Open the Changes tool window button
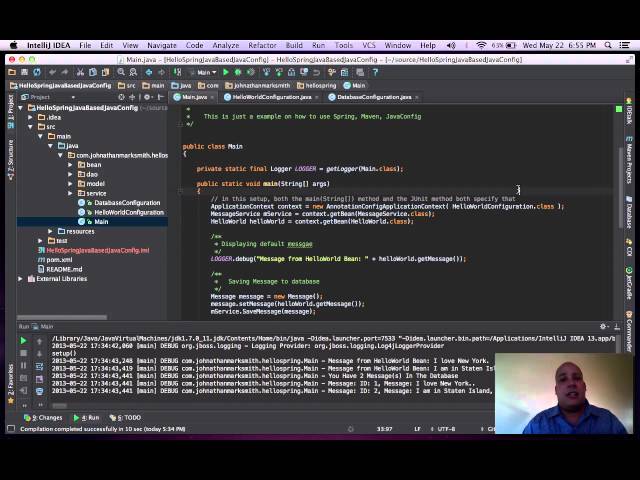This screenshot has width=640, height=480. pos(43,418)
